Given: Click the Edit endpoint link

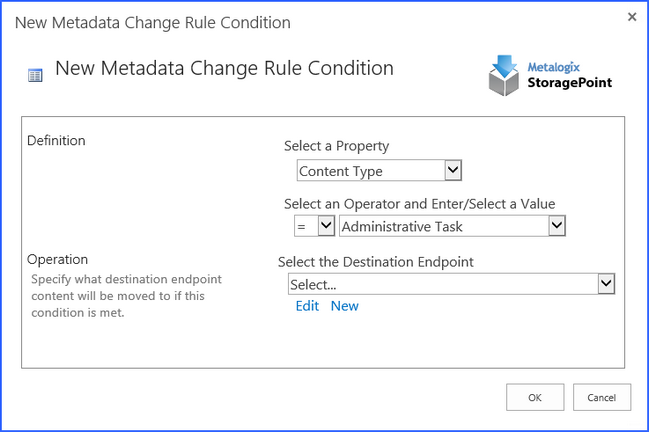Looking at the screenshot, I should [307, 306].
